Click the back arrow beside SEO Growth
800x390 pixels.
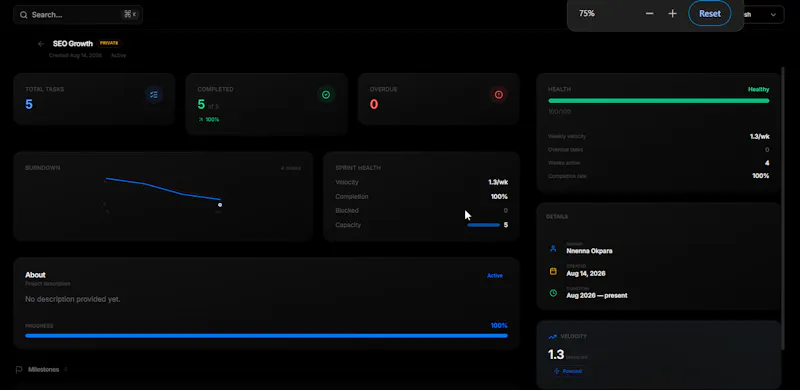(41, 44)
